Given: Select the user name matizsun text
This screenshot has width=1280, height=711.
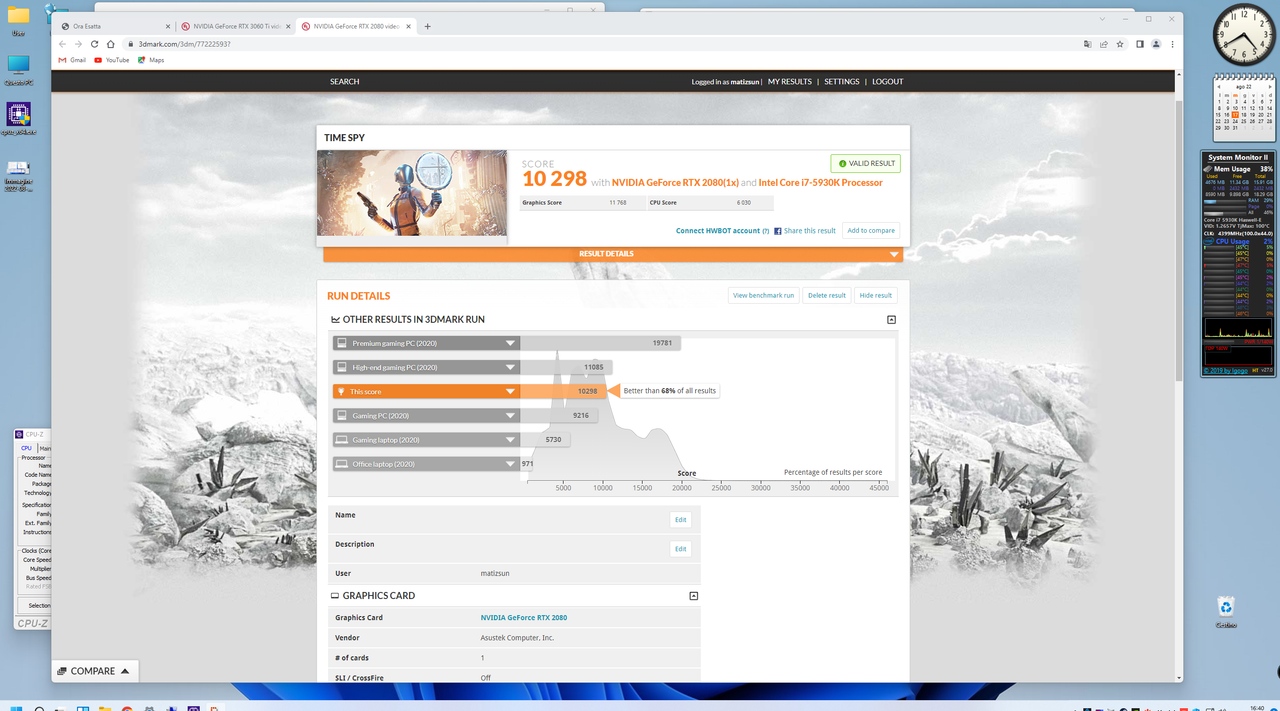Looking at the screenshot, I should pyautogui.click(x=494, y=573).
